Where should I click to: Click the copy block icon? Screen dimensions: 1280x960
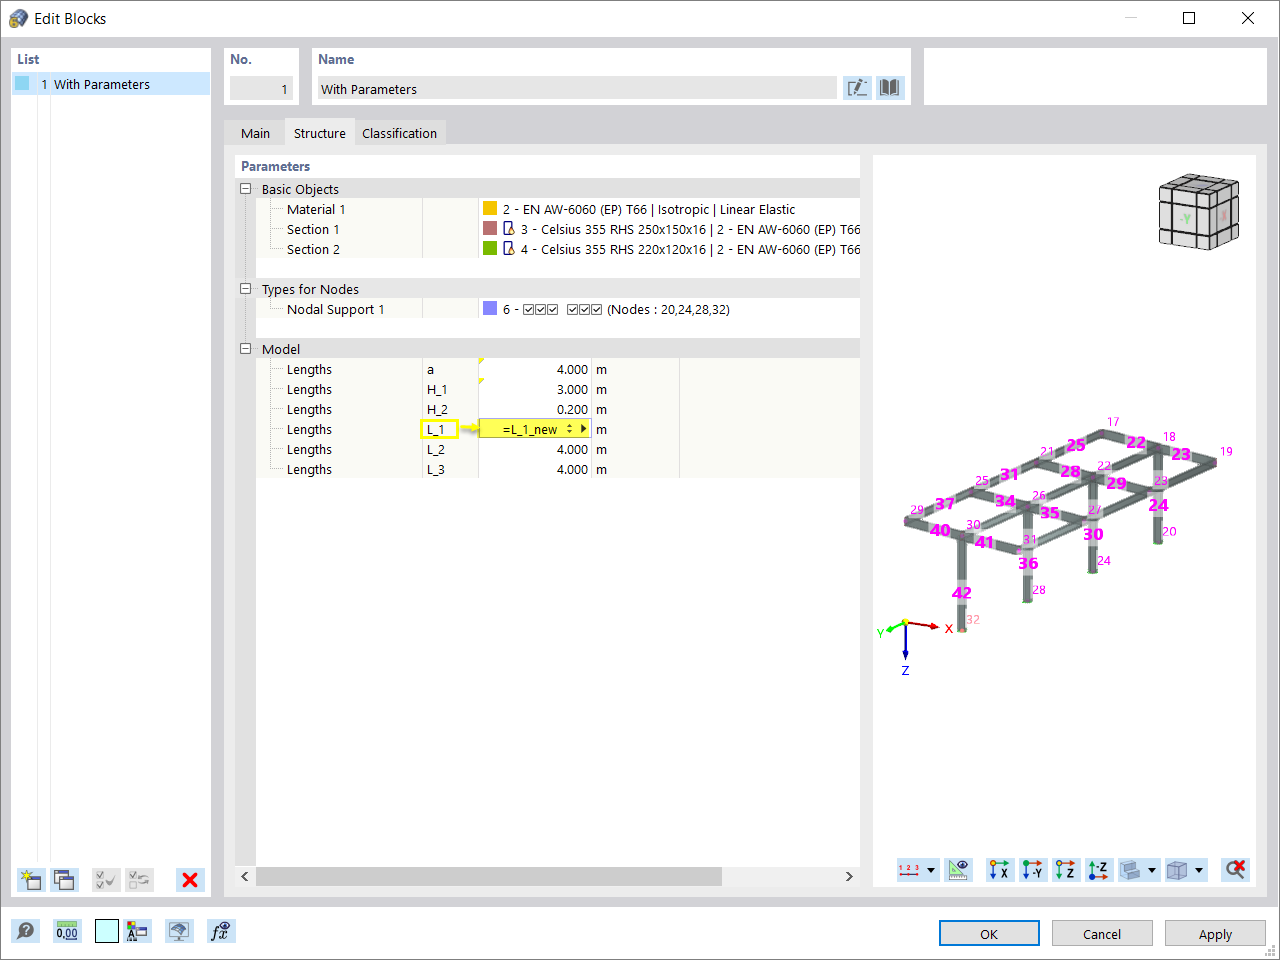tap(64, 880)
